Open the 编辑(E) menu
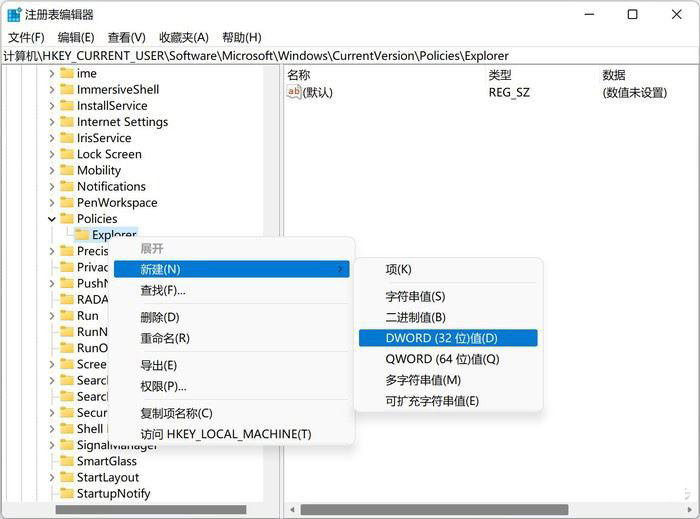 click(x=76, y=37)
